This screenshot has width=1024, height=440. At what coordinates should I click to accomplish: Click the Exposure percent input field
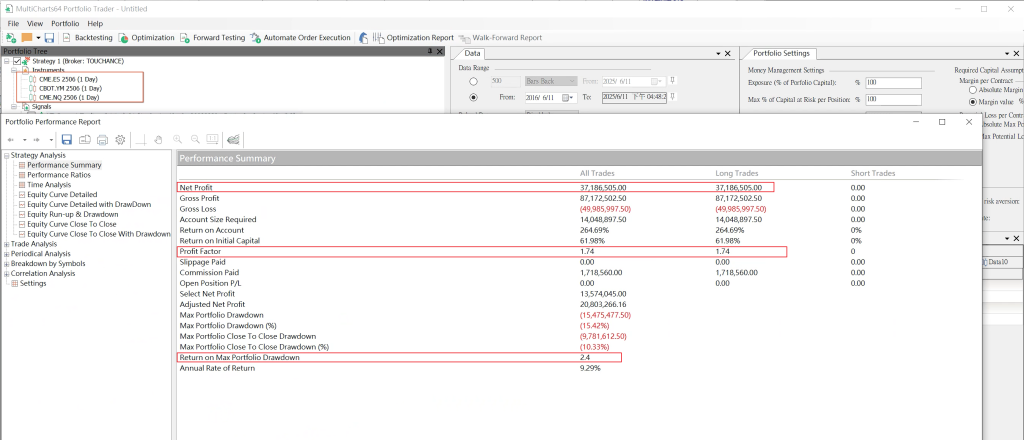coord(892,82)
